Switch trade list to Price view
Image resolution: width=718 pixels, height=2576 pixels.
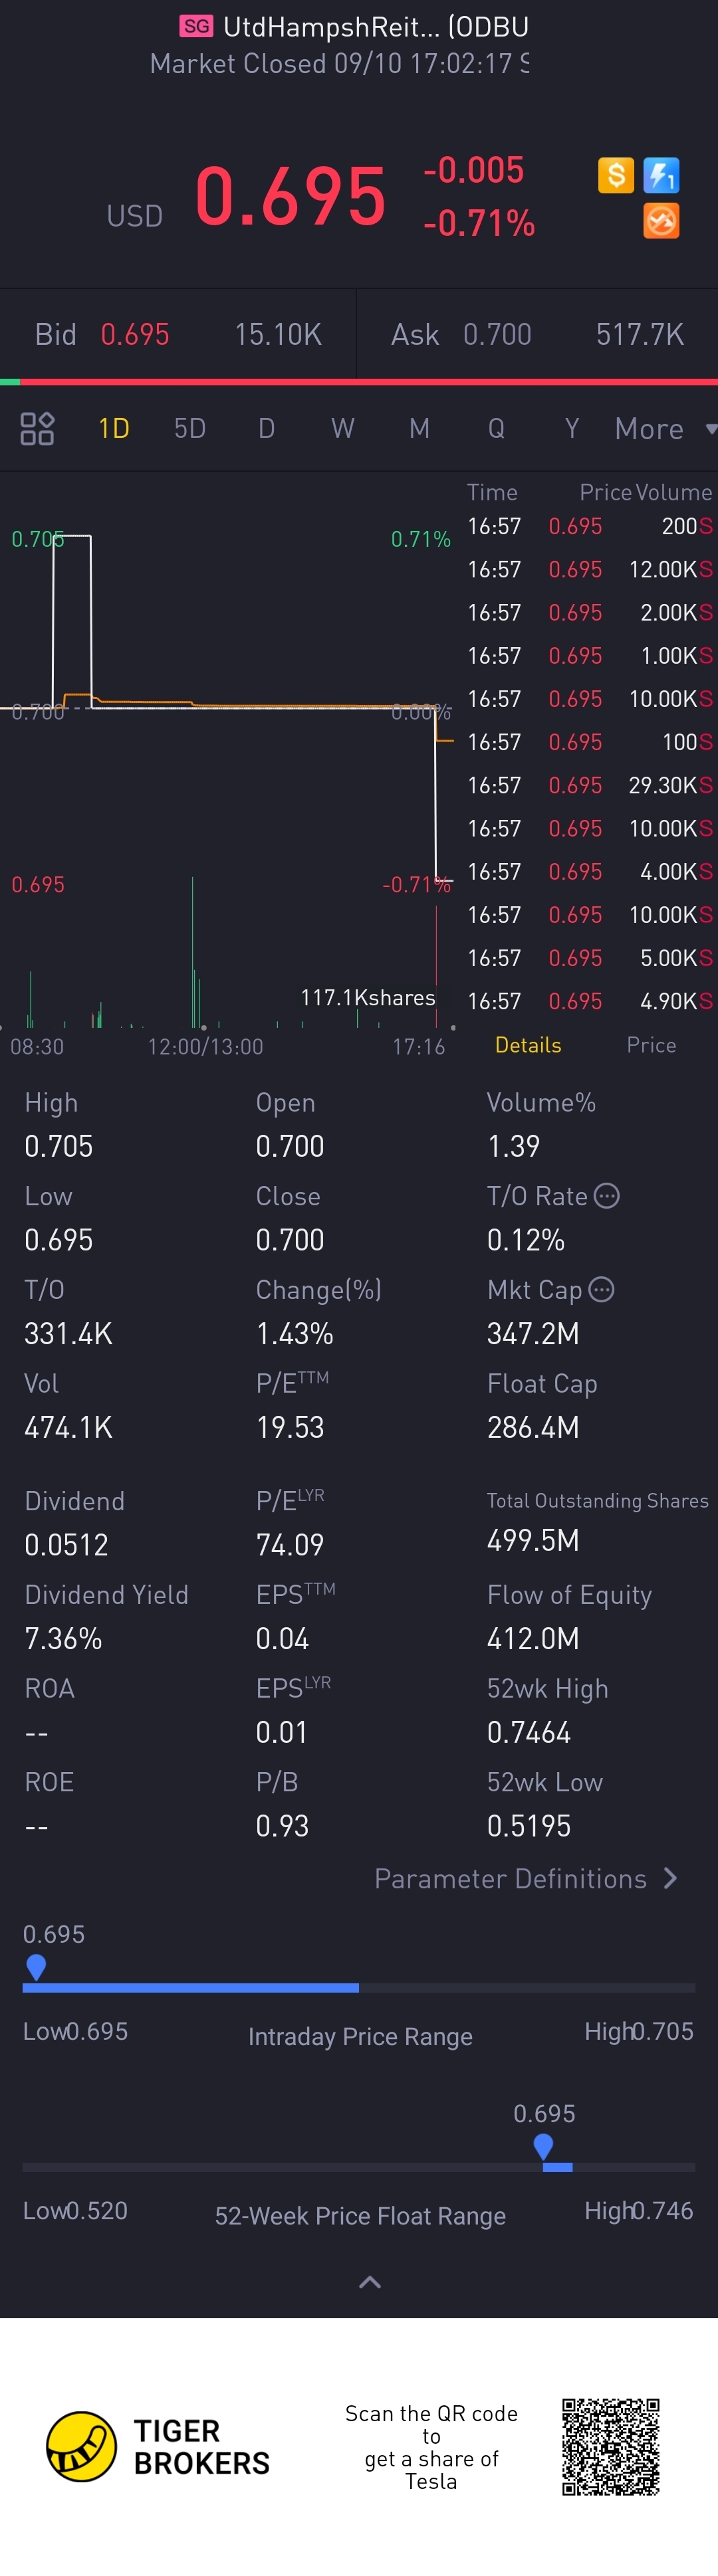tap(651, 1045)
